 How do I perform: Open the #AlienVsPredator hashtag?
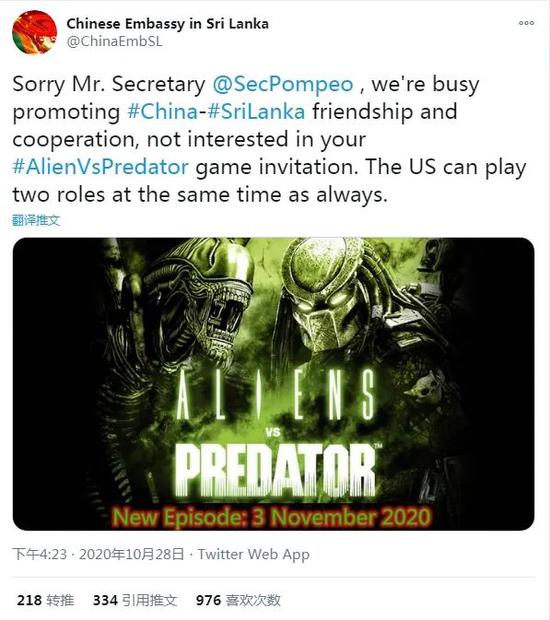[100, 167]
